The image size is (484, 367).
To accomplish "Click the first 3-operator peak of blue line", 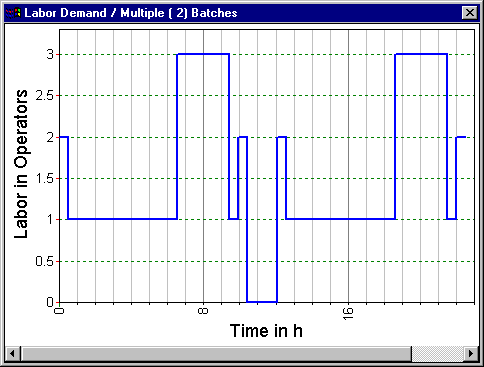I will (x=203, y=54).
